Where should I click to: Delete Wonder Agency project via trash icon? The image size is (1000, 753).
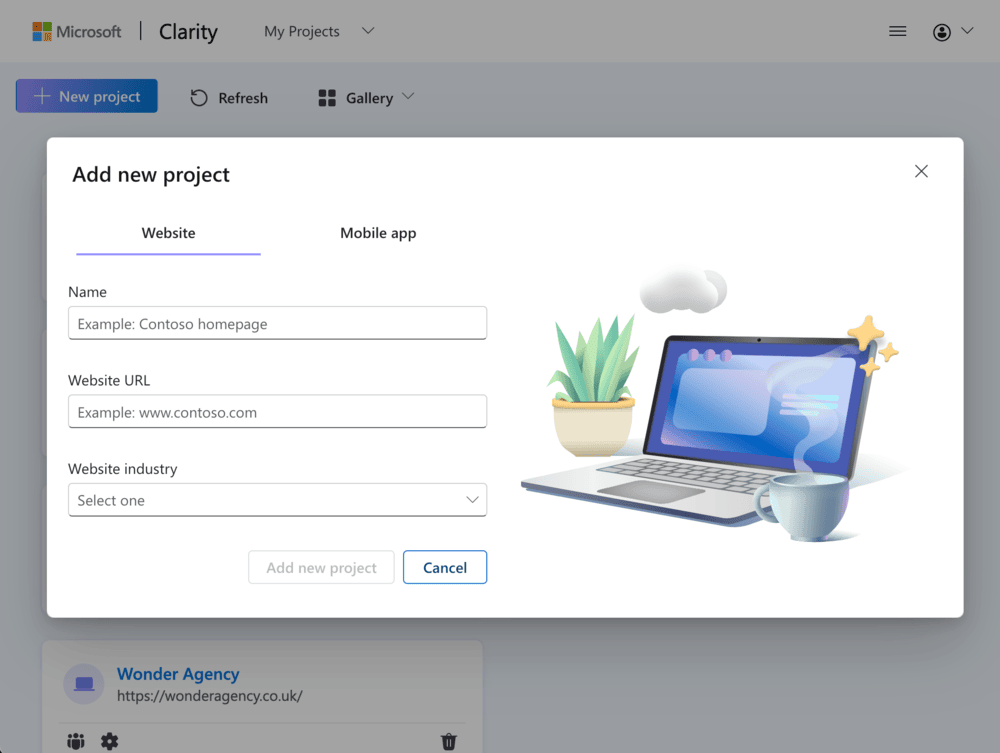(449, 741)
